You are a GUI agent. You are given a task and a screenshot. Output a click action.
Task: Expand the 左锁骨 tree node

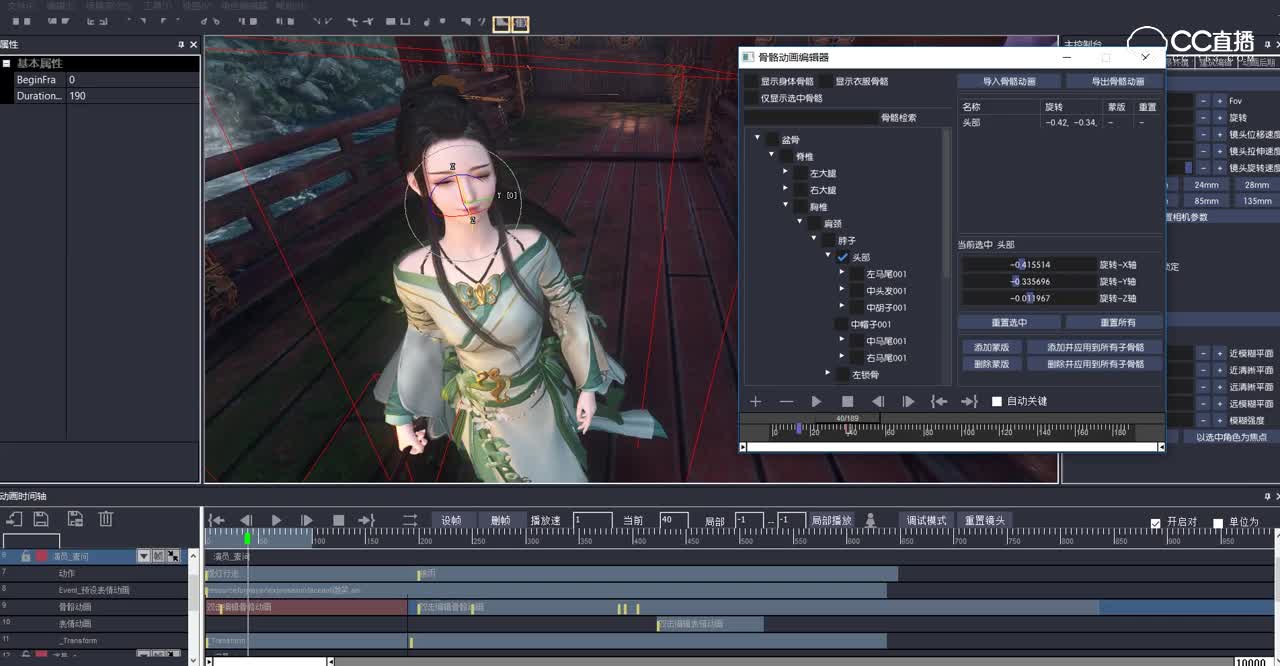[x=828, y=374]
